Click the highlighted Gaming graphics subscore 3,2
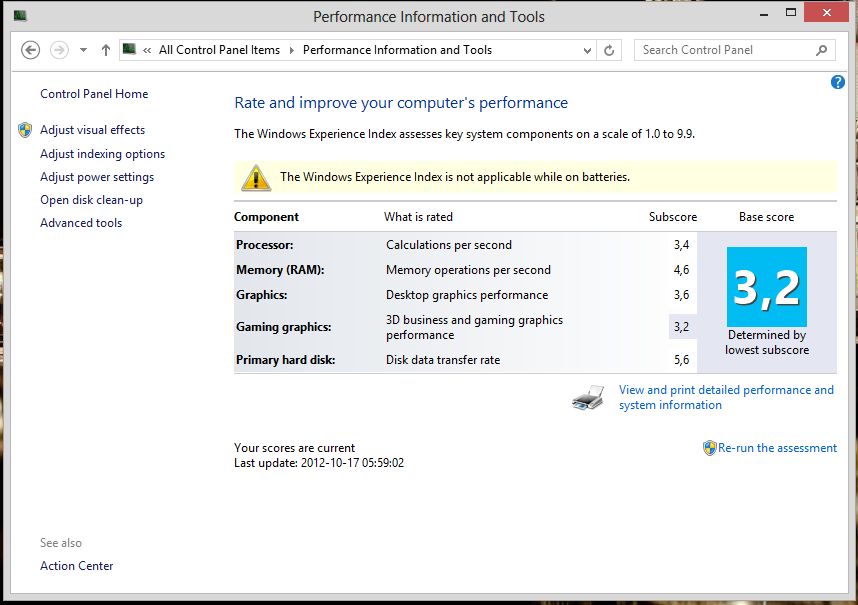The image size is (858, 605). 682,327
